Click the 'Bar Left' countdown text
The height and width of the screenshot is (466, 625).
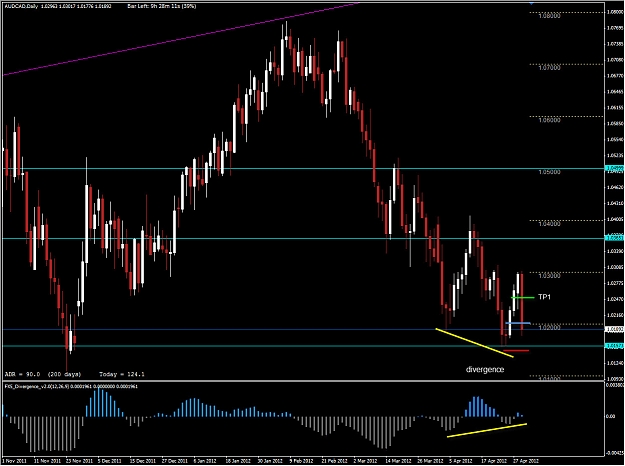coord(162,6)
